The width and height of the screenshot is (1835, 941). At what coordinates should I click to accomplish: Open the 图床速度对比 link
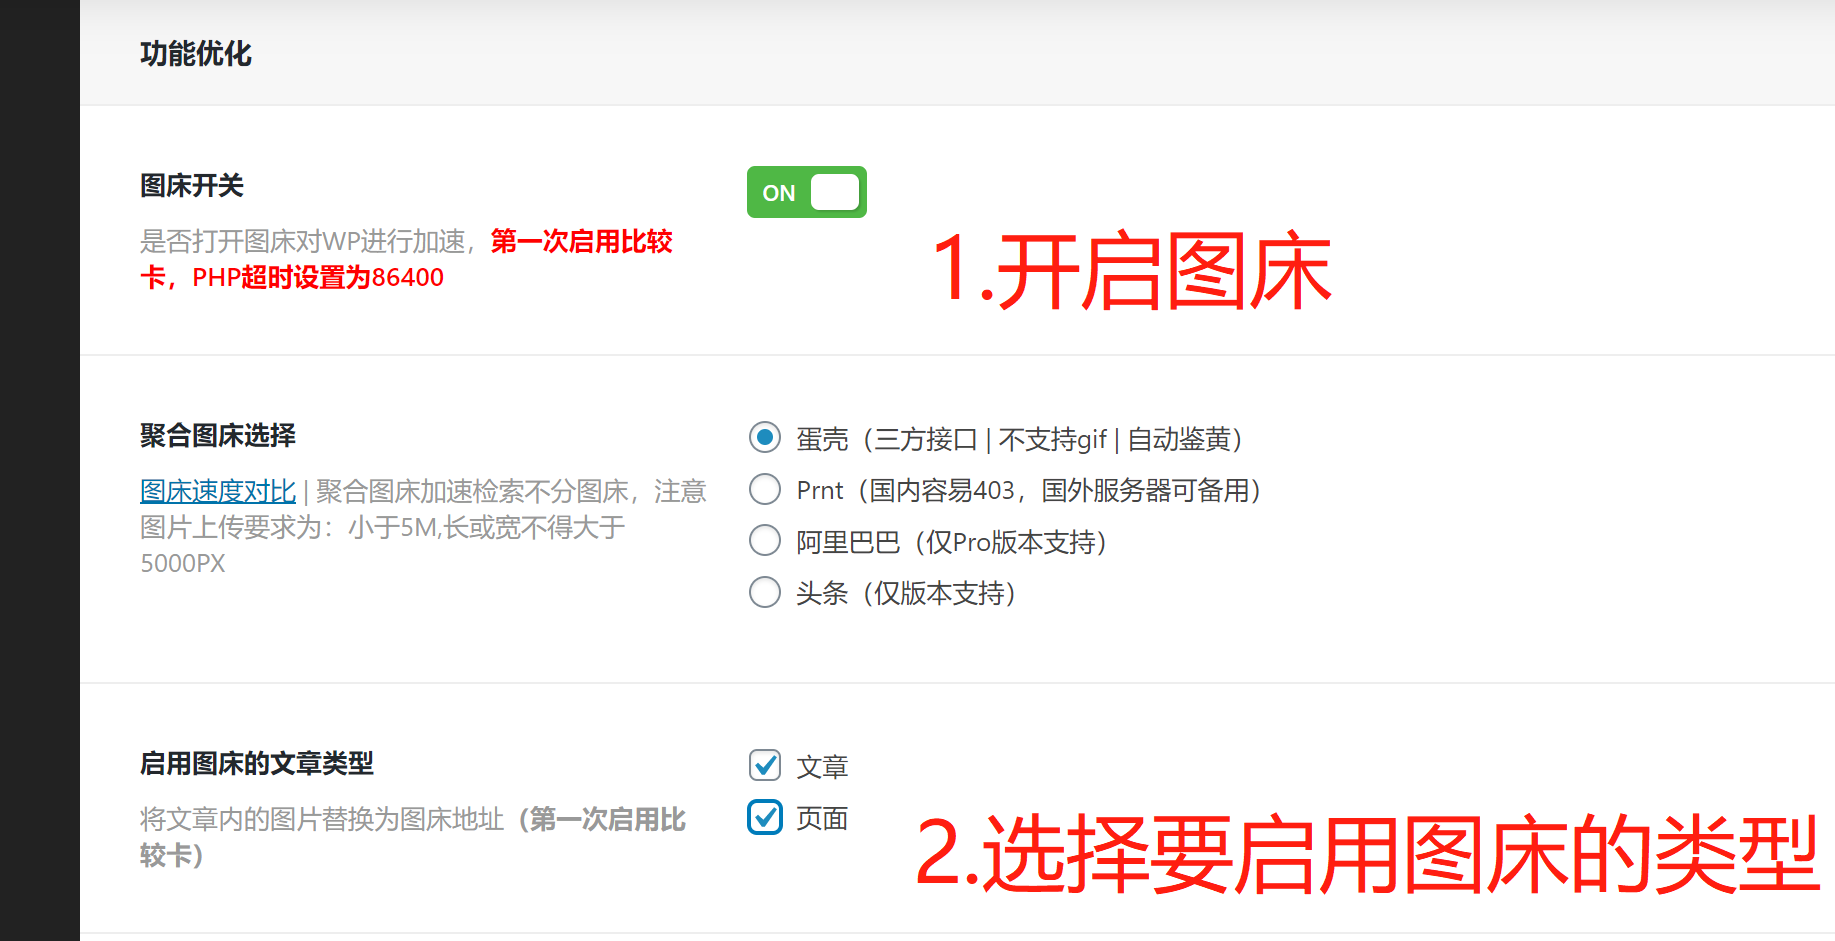click(216, 491)
